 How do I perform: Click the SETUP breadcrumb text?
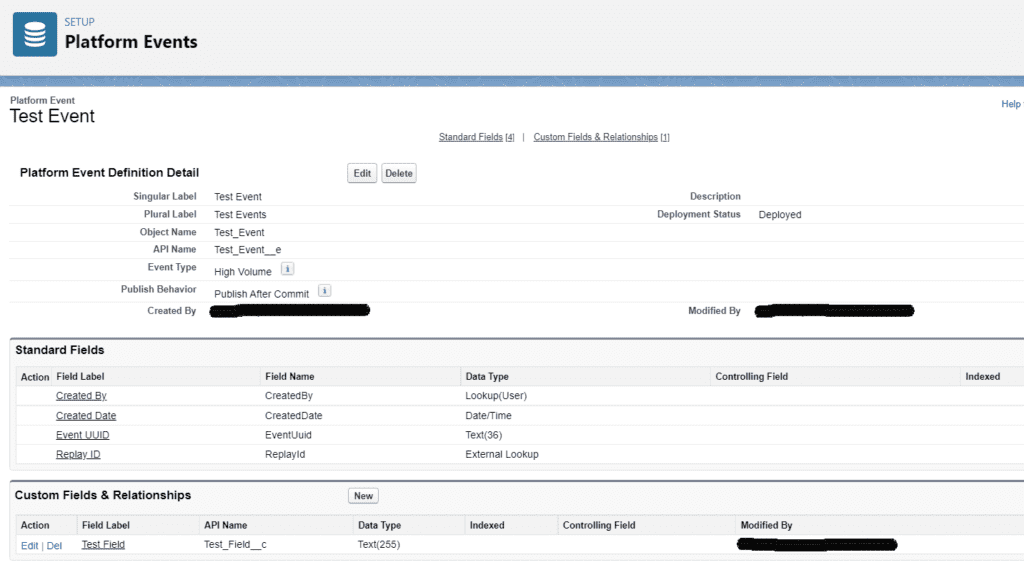point(79,22)
